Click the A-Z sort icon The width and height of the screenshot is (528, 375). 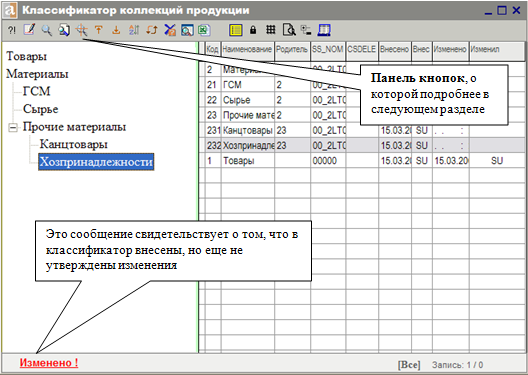click(134, 30)
